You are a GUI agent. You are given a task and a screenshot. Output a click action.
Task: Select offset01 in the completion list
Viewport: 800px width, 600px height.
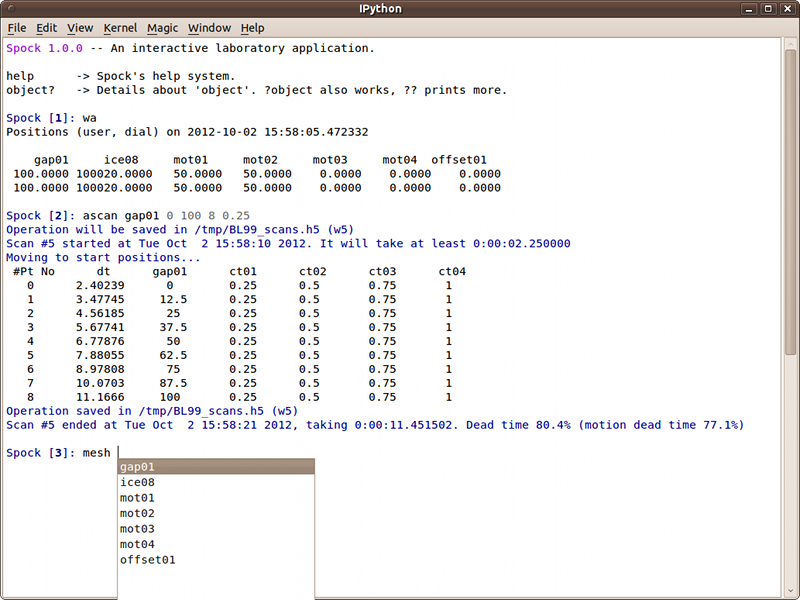[216, 560]
